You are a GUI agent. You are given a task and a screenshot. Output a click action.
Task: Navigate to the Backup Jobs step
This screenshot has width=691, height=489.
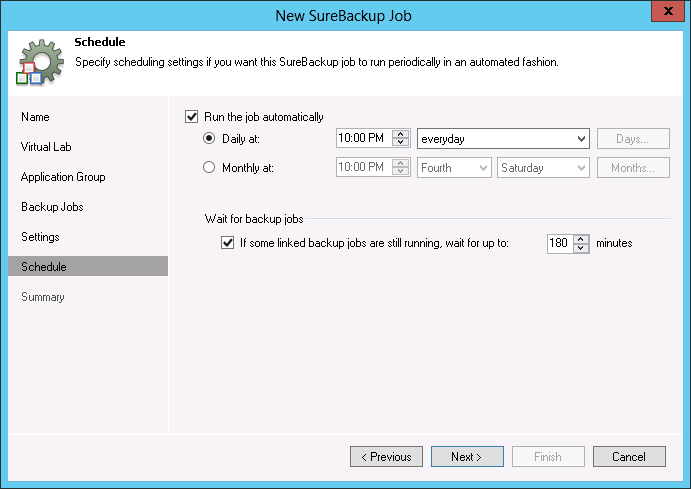pyautogui.click(x=52, y=207)
